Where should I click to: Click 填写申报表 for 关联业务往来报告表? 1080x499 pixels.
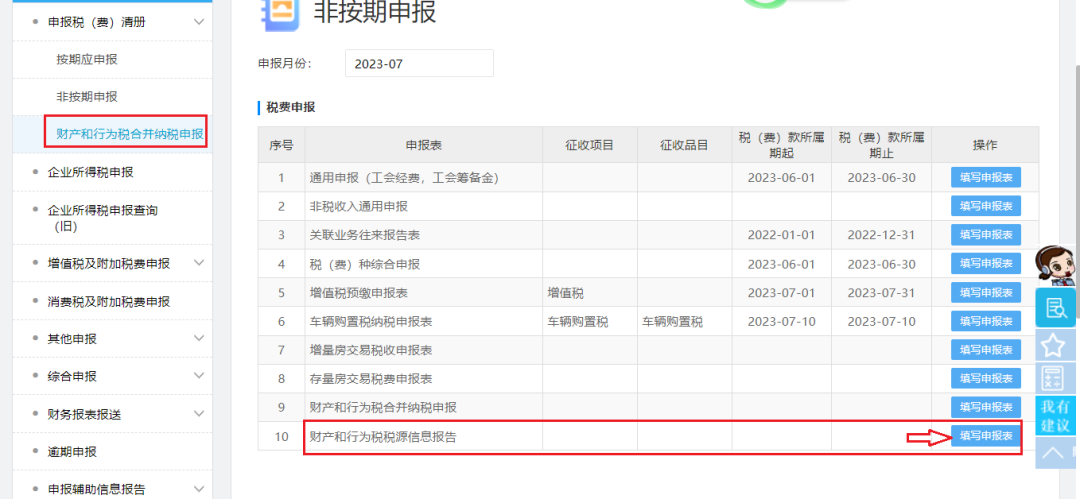point(986,234)
